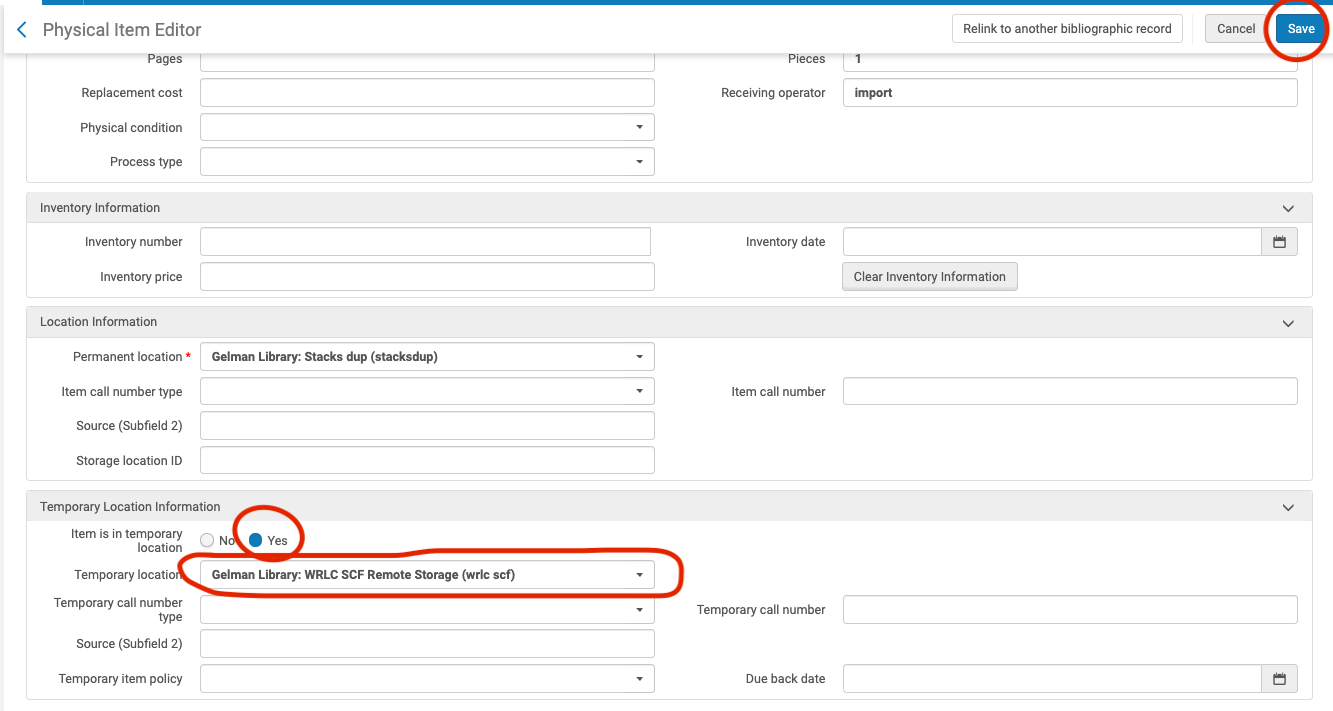Open the Item call number type dropdown
The height and width of the screenshot is (711, 1333).
(427, 392)
